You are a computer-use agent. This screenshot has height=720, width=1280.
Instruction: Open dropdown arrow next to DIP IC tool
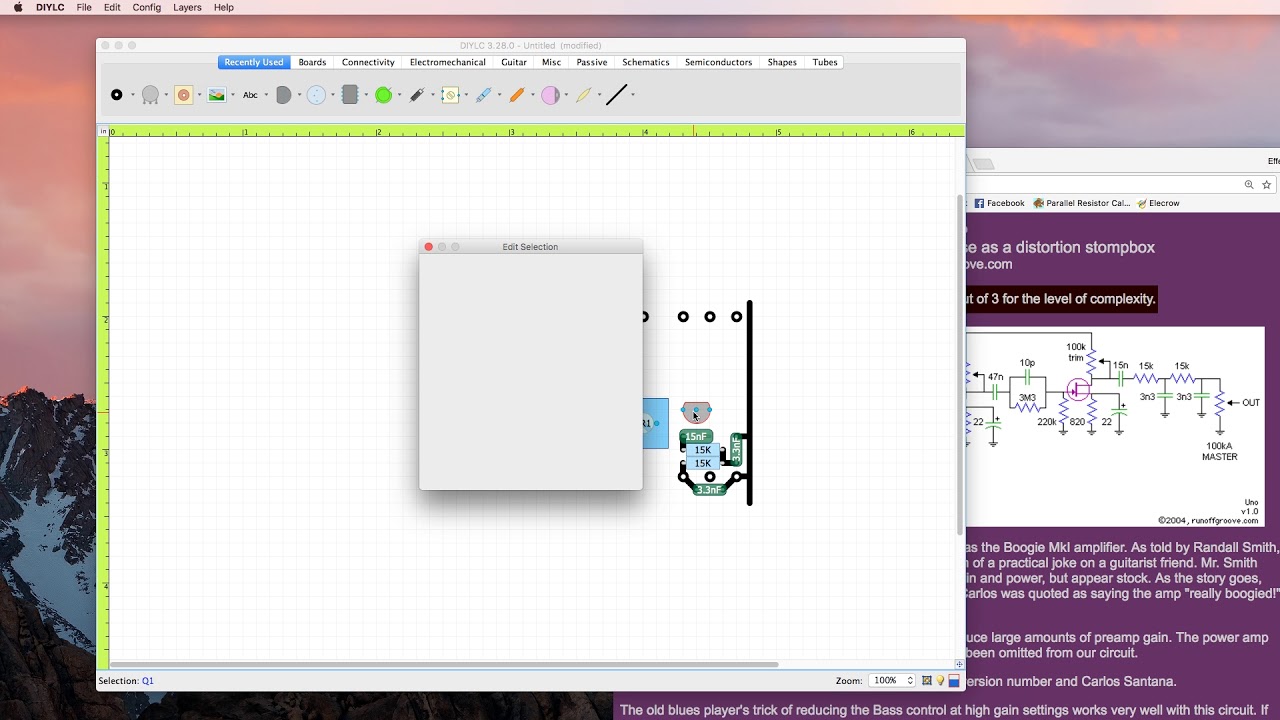tap(366, 96)
